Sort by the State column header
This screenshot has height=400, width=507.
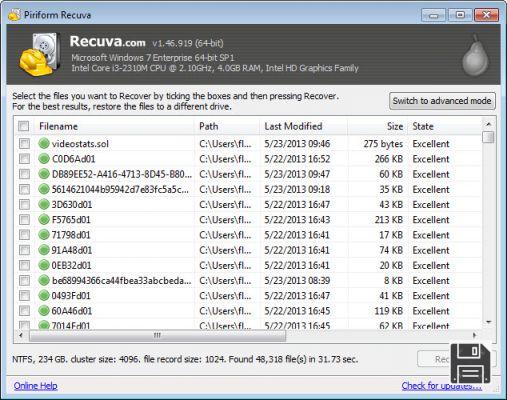[444, 126]
